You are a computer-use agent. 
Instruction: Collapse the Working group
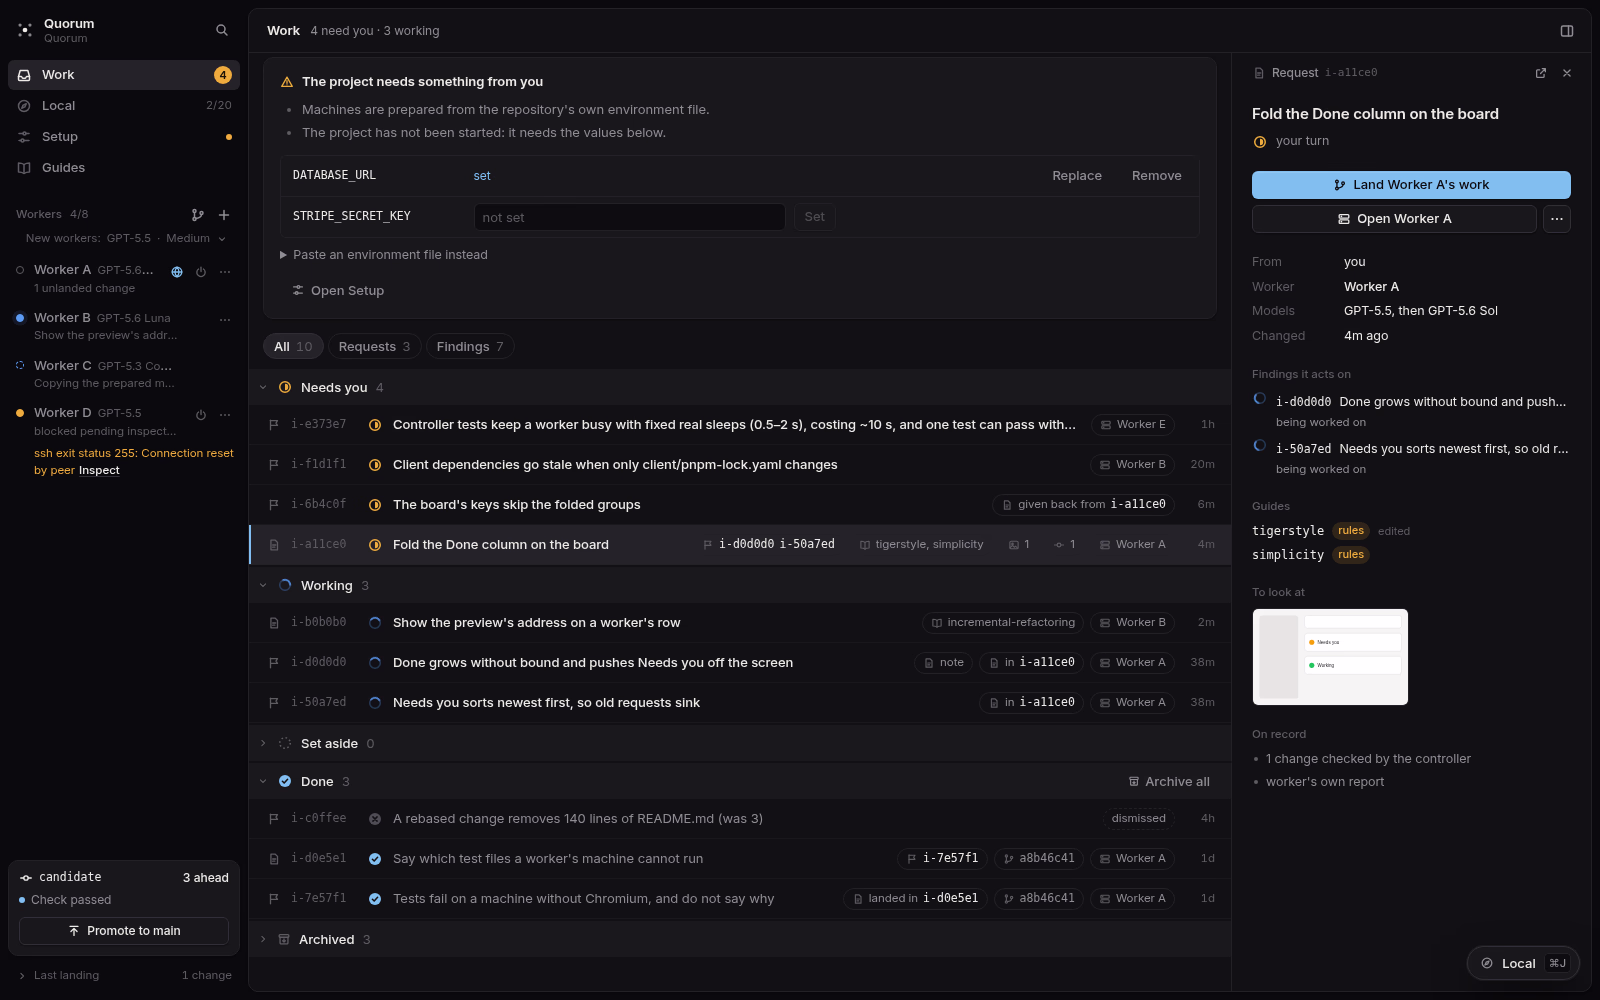pos(263,586)
